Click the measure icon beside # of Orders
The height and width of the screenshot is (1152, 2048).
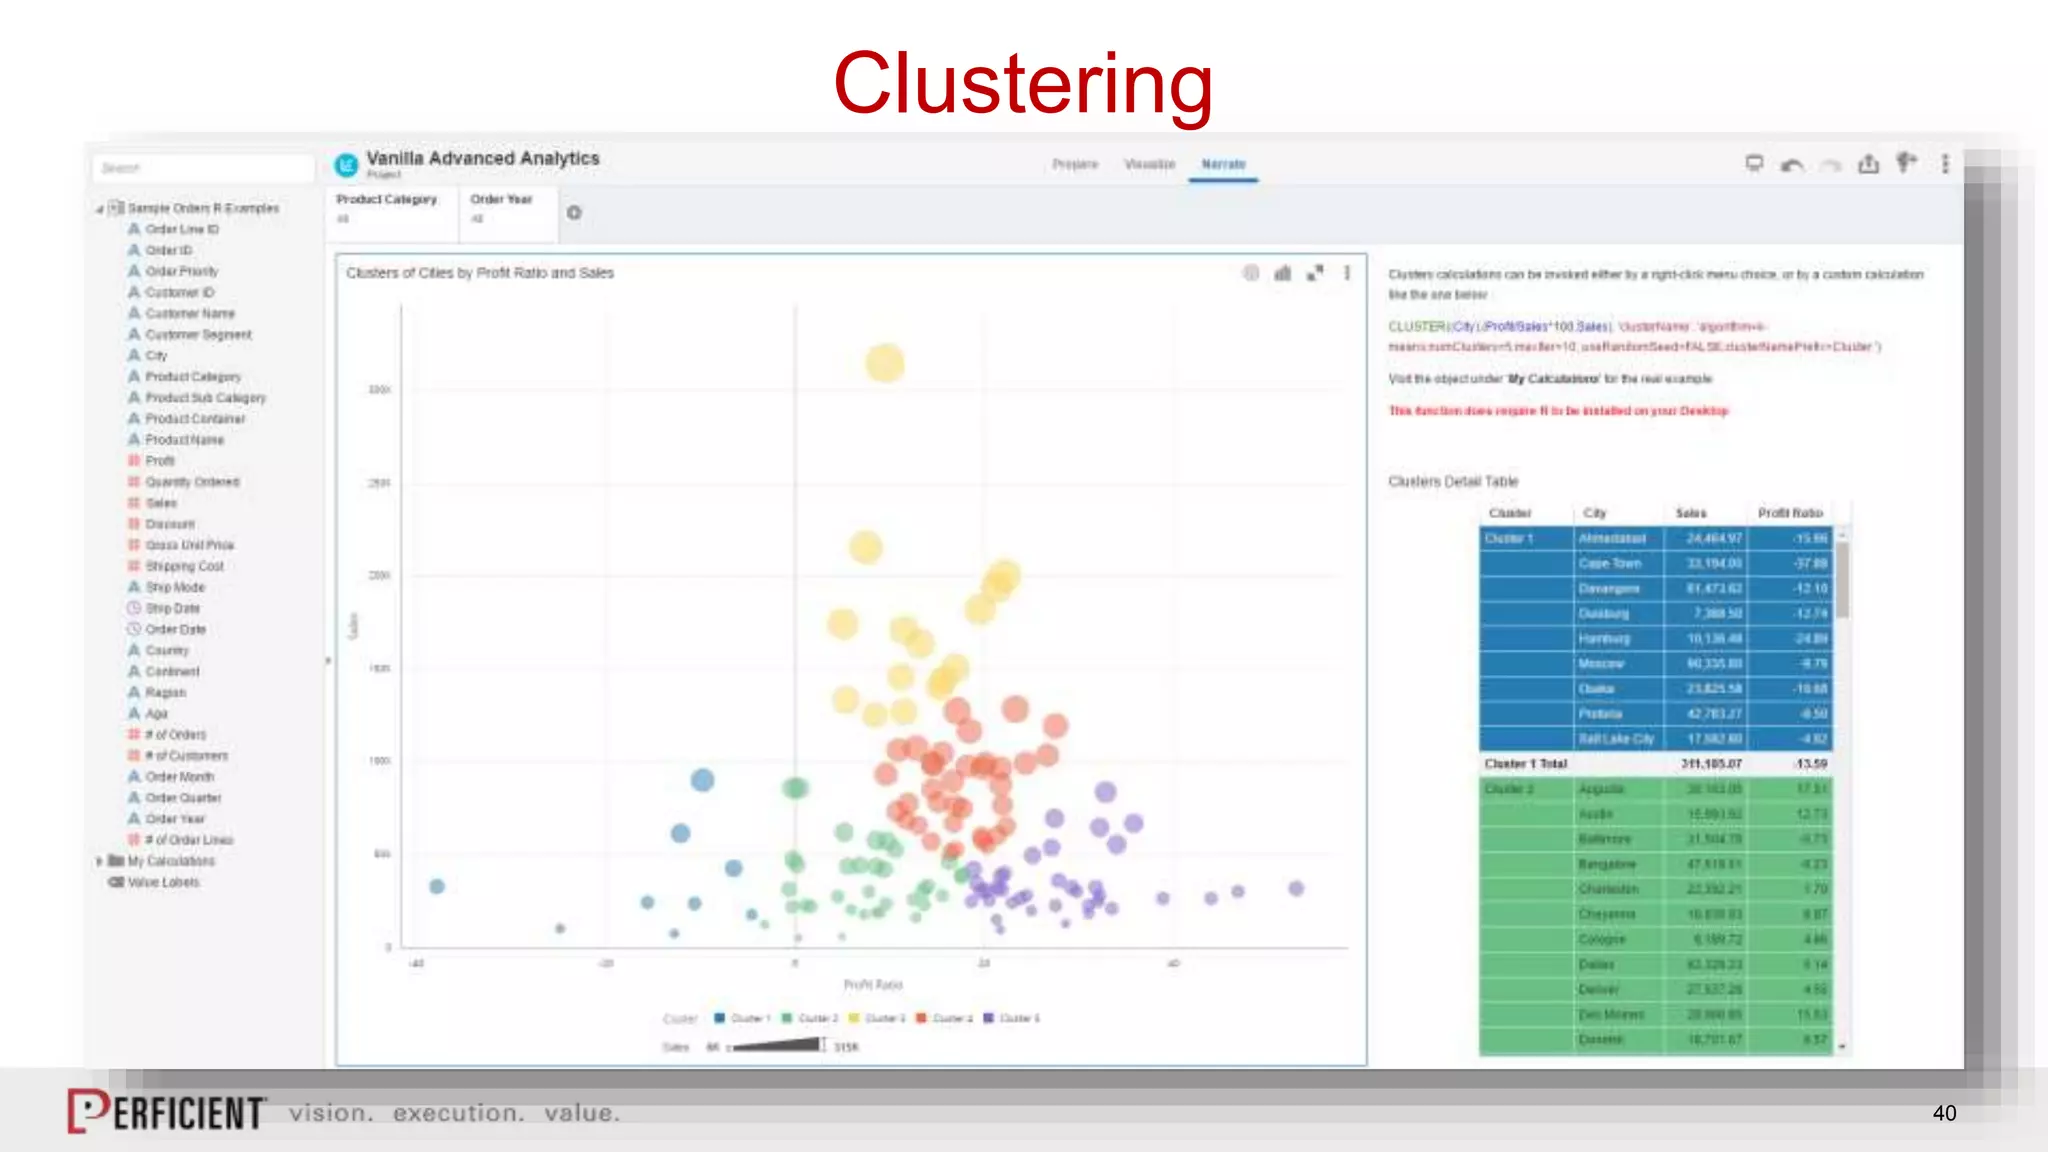click(x=134, y=733)
